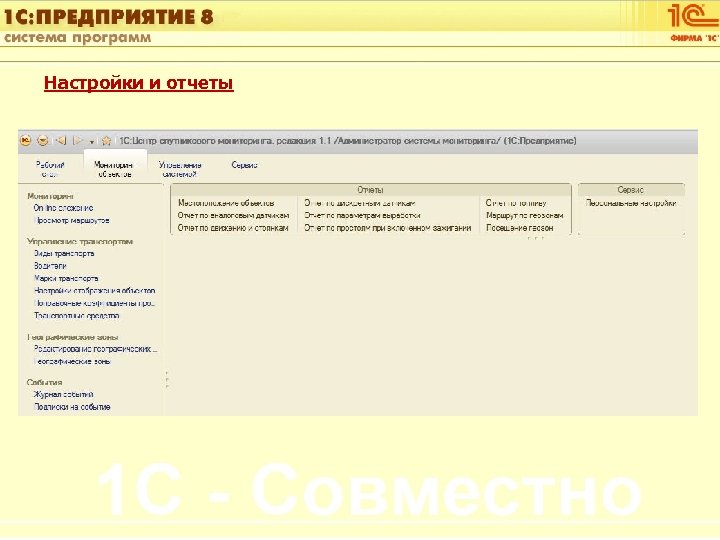The height and width of the screenshot is (540, 720).
Task: Open Отчет по аналоговым датчикам
Action: click(x=233, y=215)
